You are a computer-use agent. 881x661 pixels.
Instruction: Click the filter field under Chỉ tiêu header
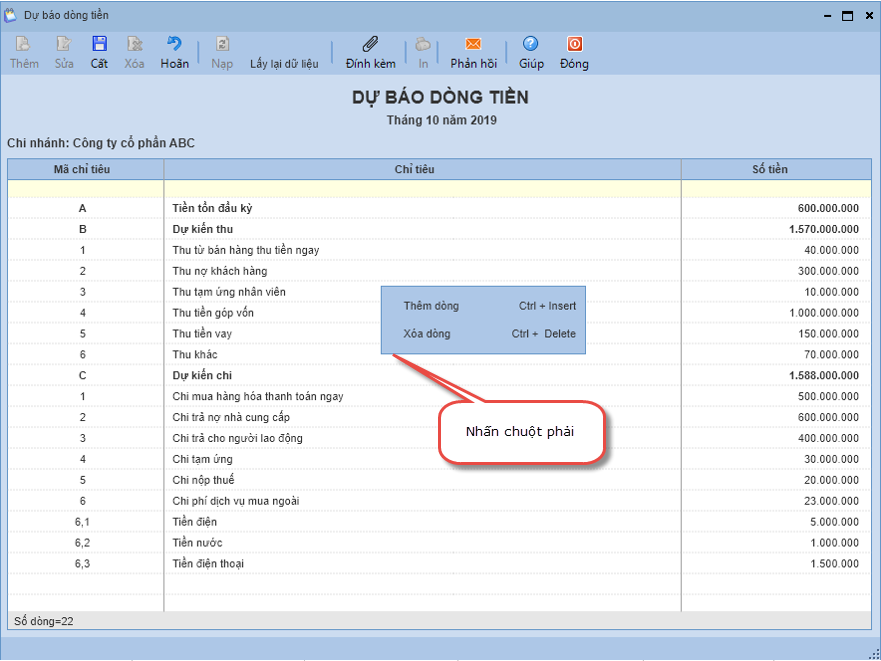(x=422, y=188)
